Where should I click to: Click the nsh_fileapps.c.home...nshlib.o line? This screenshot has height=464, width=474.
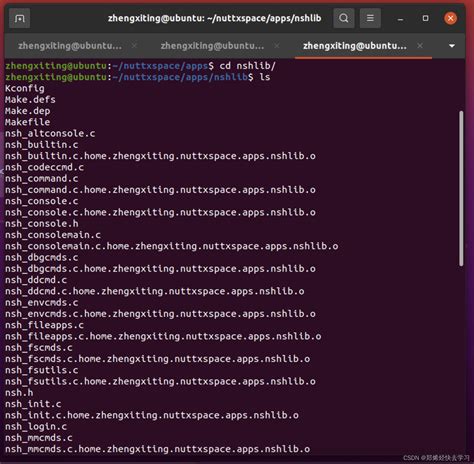(163, 336)
